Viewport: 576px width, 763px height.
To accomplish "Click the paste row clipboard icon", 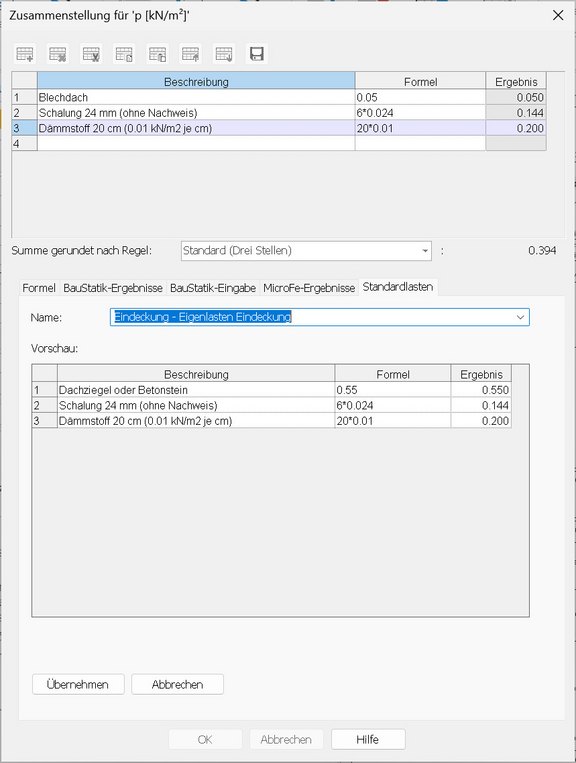I will [x=158, y=54].
